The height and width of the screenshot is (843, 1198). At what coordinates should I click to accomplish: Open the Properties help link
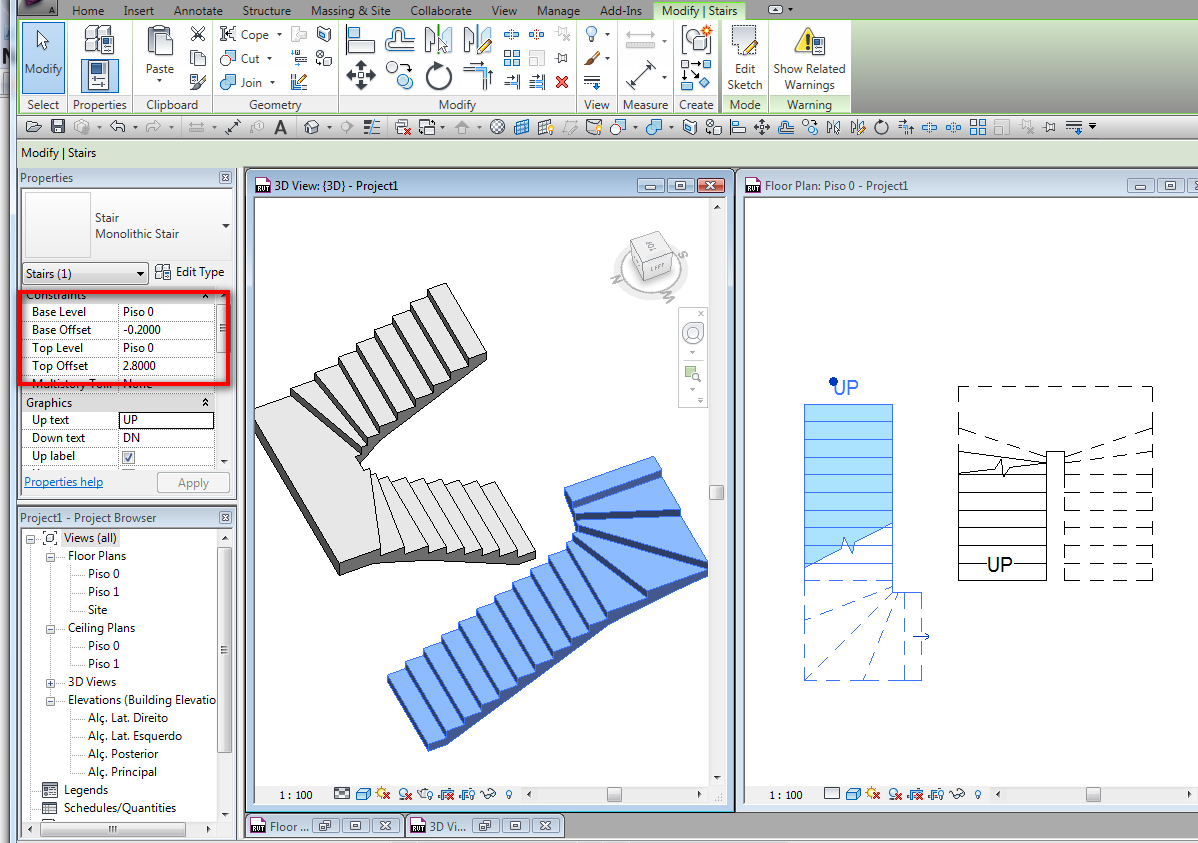tap(63, 481)
